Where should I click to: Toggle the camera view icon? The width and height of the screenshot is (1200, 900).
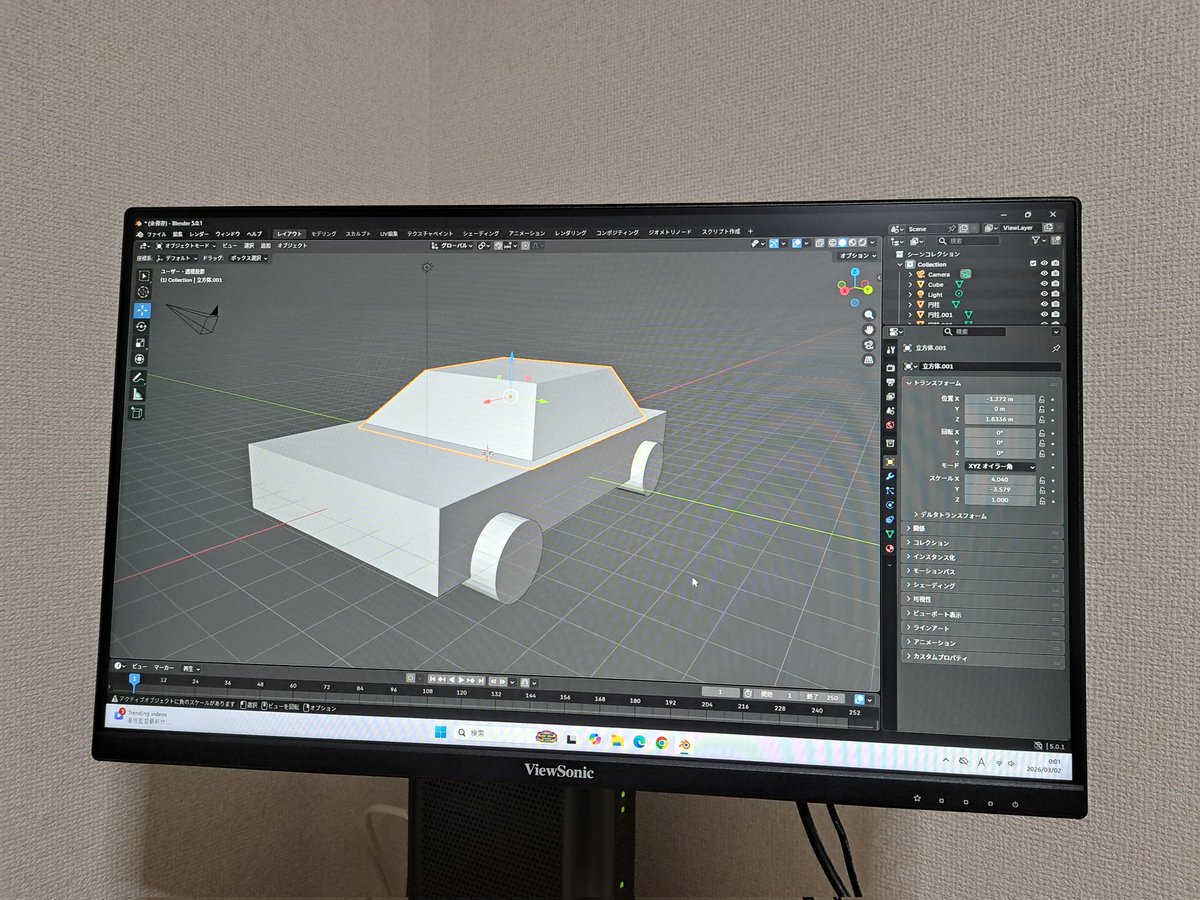pos(868,344)
